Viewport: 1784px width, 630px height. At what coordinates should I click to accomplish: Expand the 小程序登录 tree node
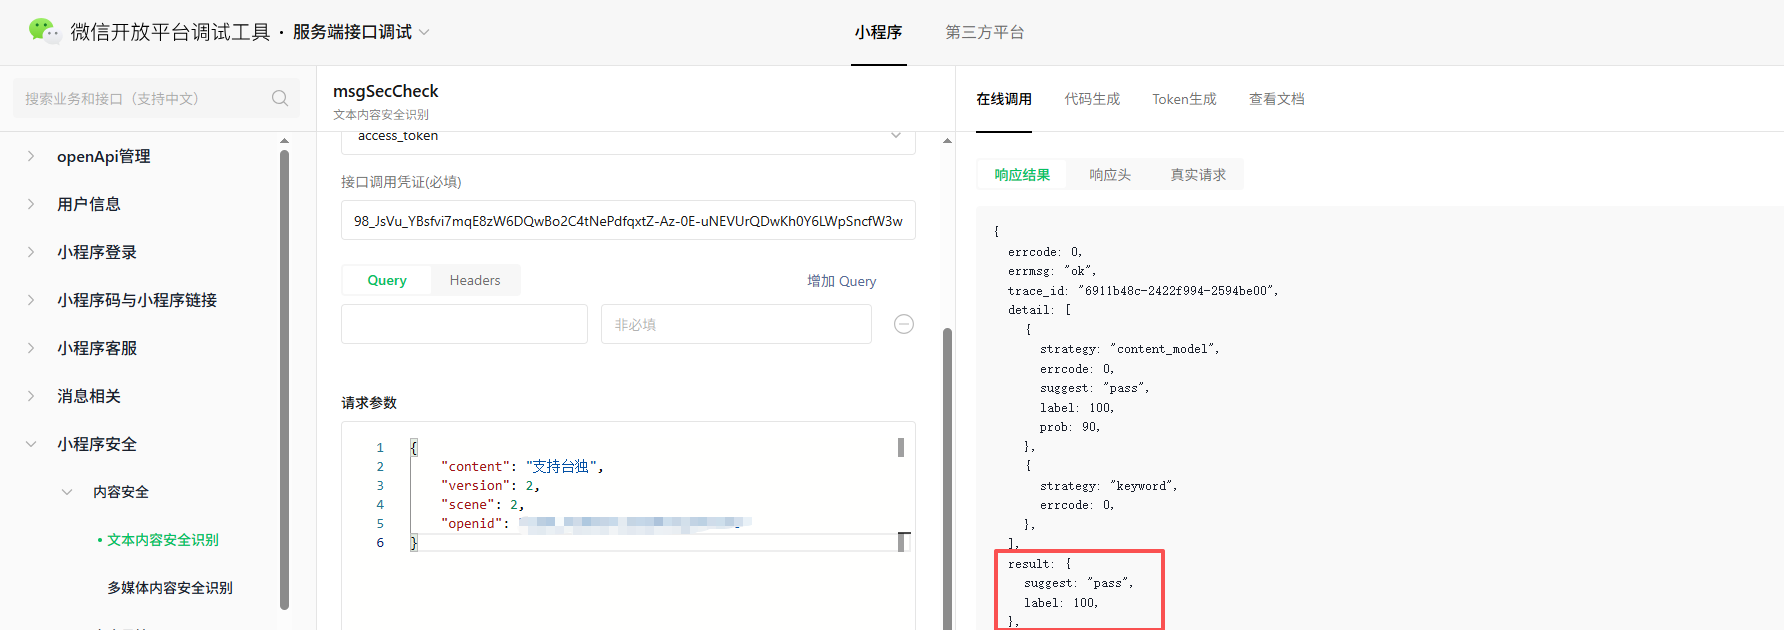[31, 252]
